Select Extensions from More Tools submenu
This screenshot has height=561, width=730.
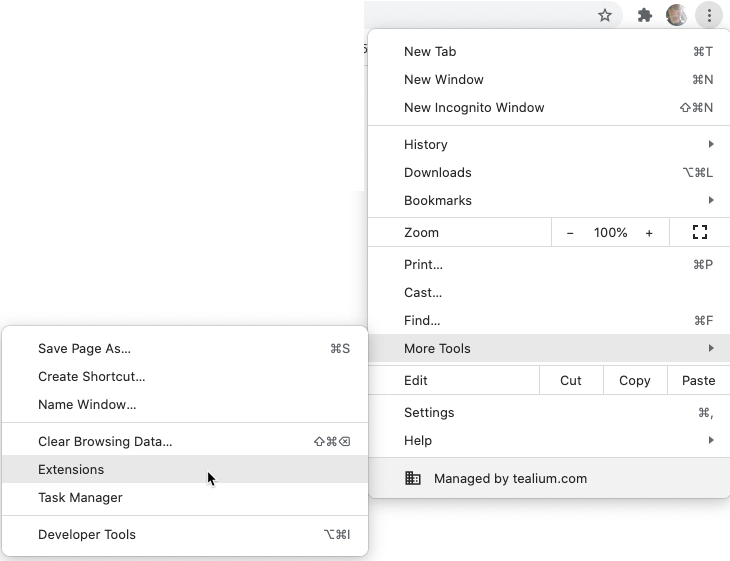pos(71,469)
